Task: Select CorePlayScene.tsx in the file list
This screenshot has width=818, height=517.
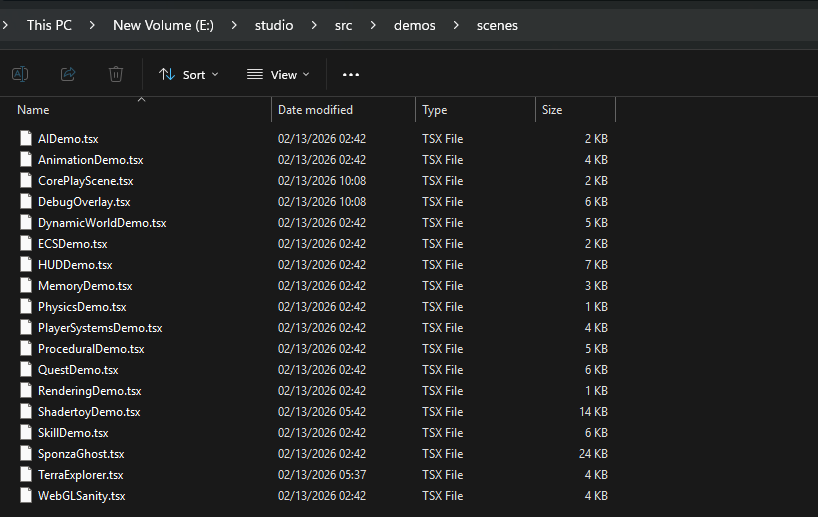Action: point(85,181)
